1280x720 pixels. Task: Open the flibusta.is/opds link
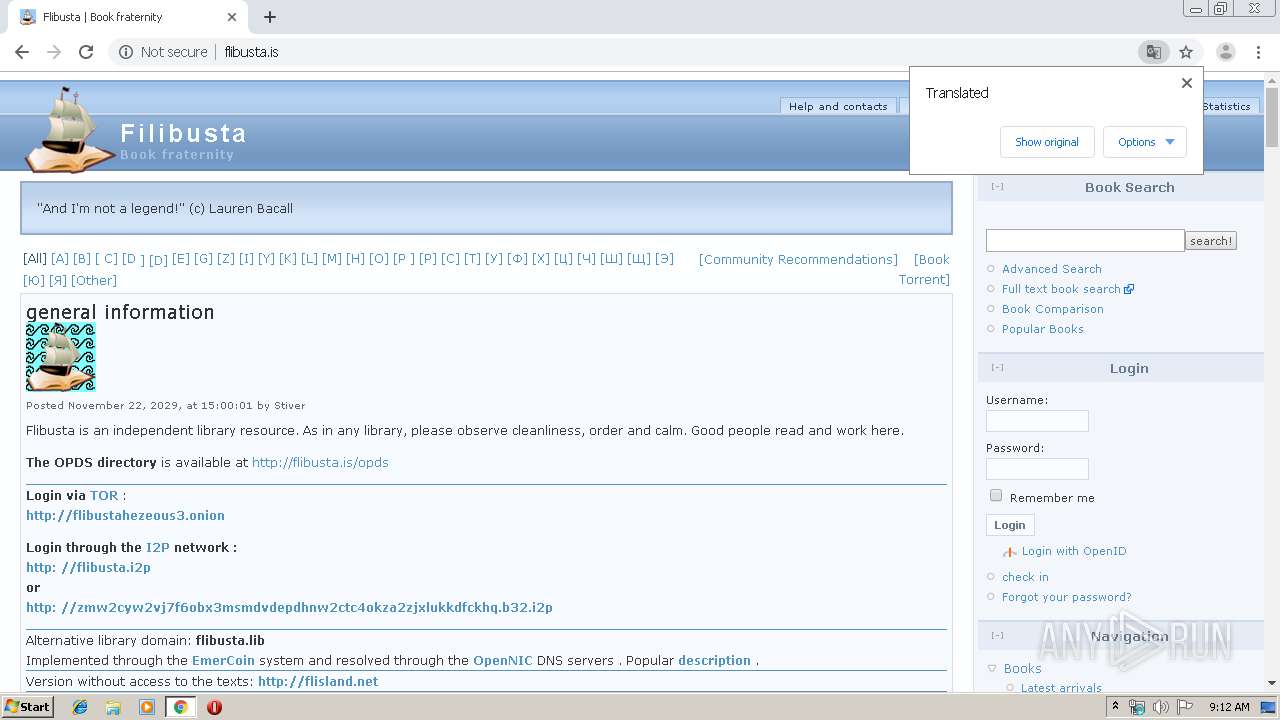[320, 462]
